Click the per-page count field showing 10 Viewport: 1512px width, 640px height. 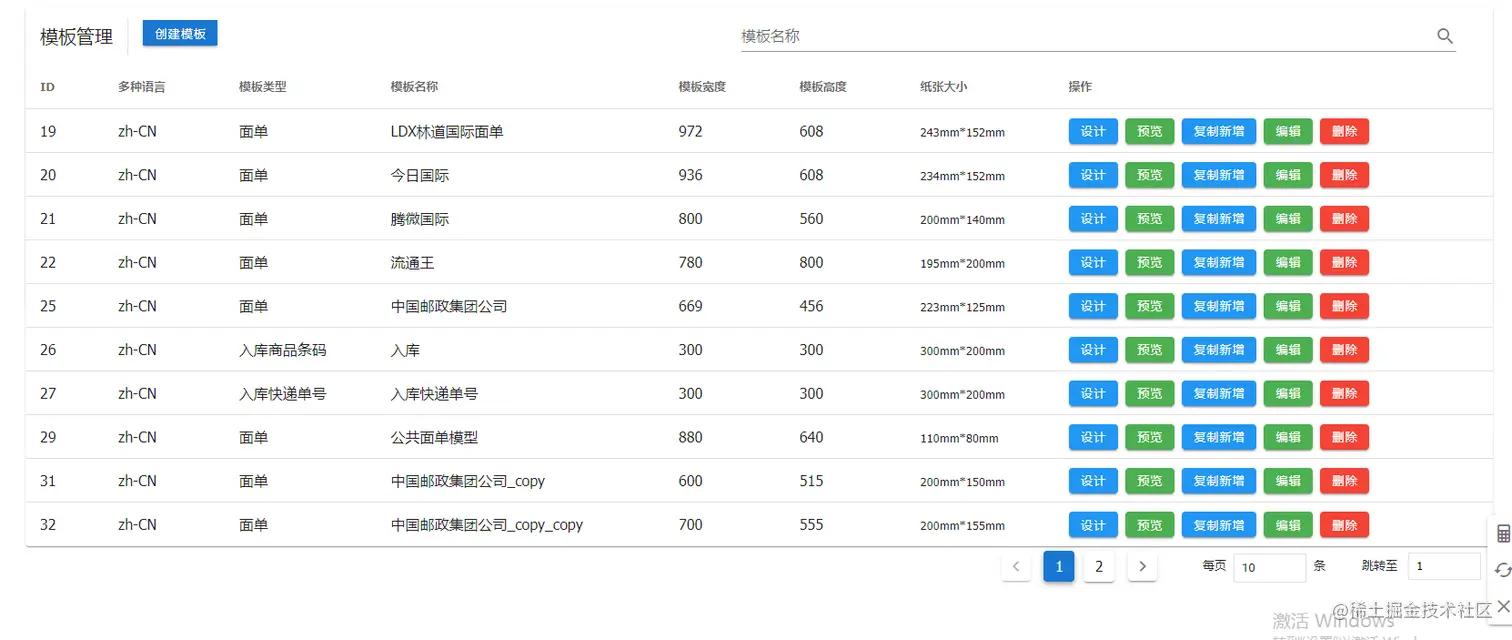tap(1269, 567)
